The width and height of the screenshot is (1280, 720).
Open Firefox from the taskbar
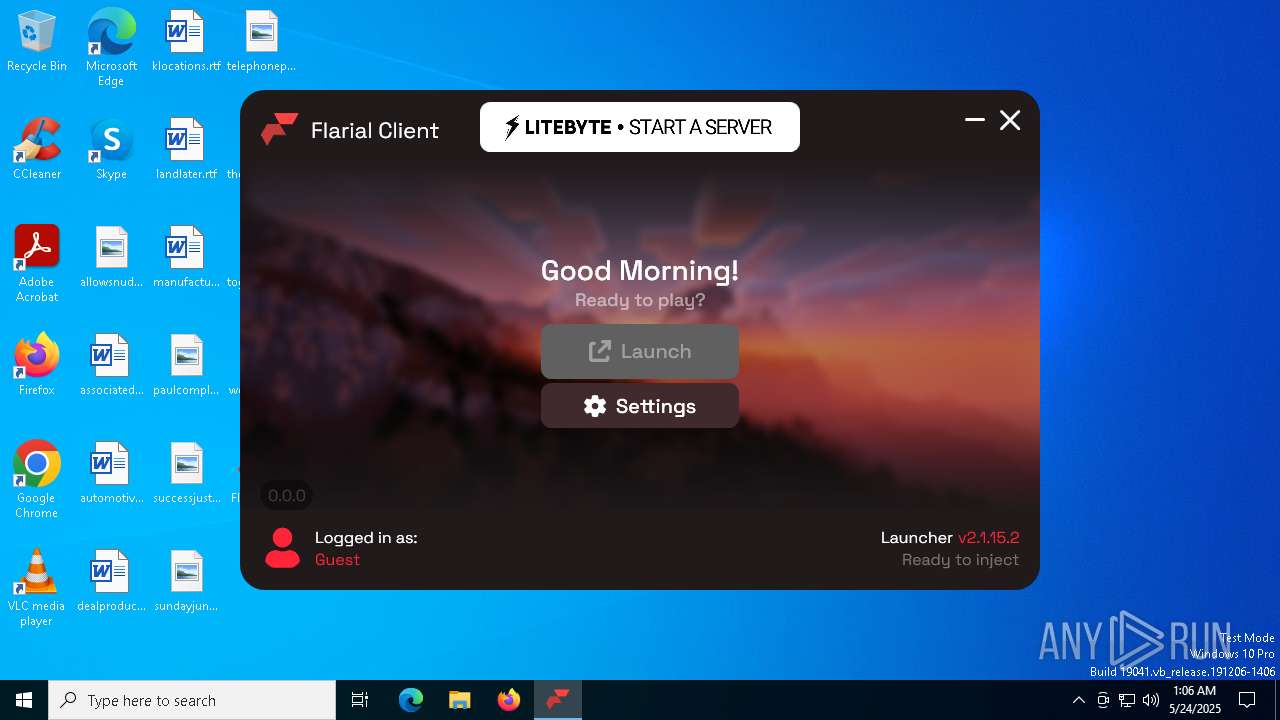(x=508, y=700)
